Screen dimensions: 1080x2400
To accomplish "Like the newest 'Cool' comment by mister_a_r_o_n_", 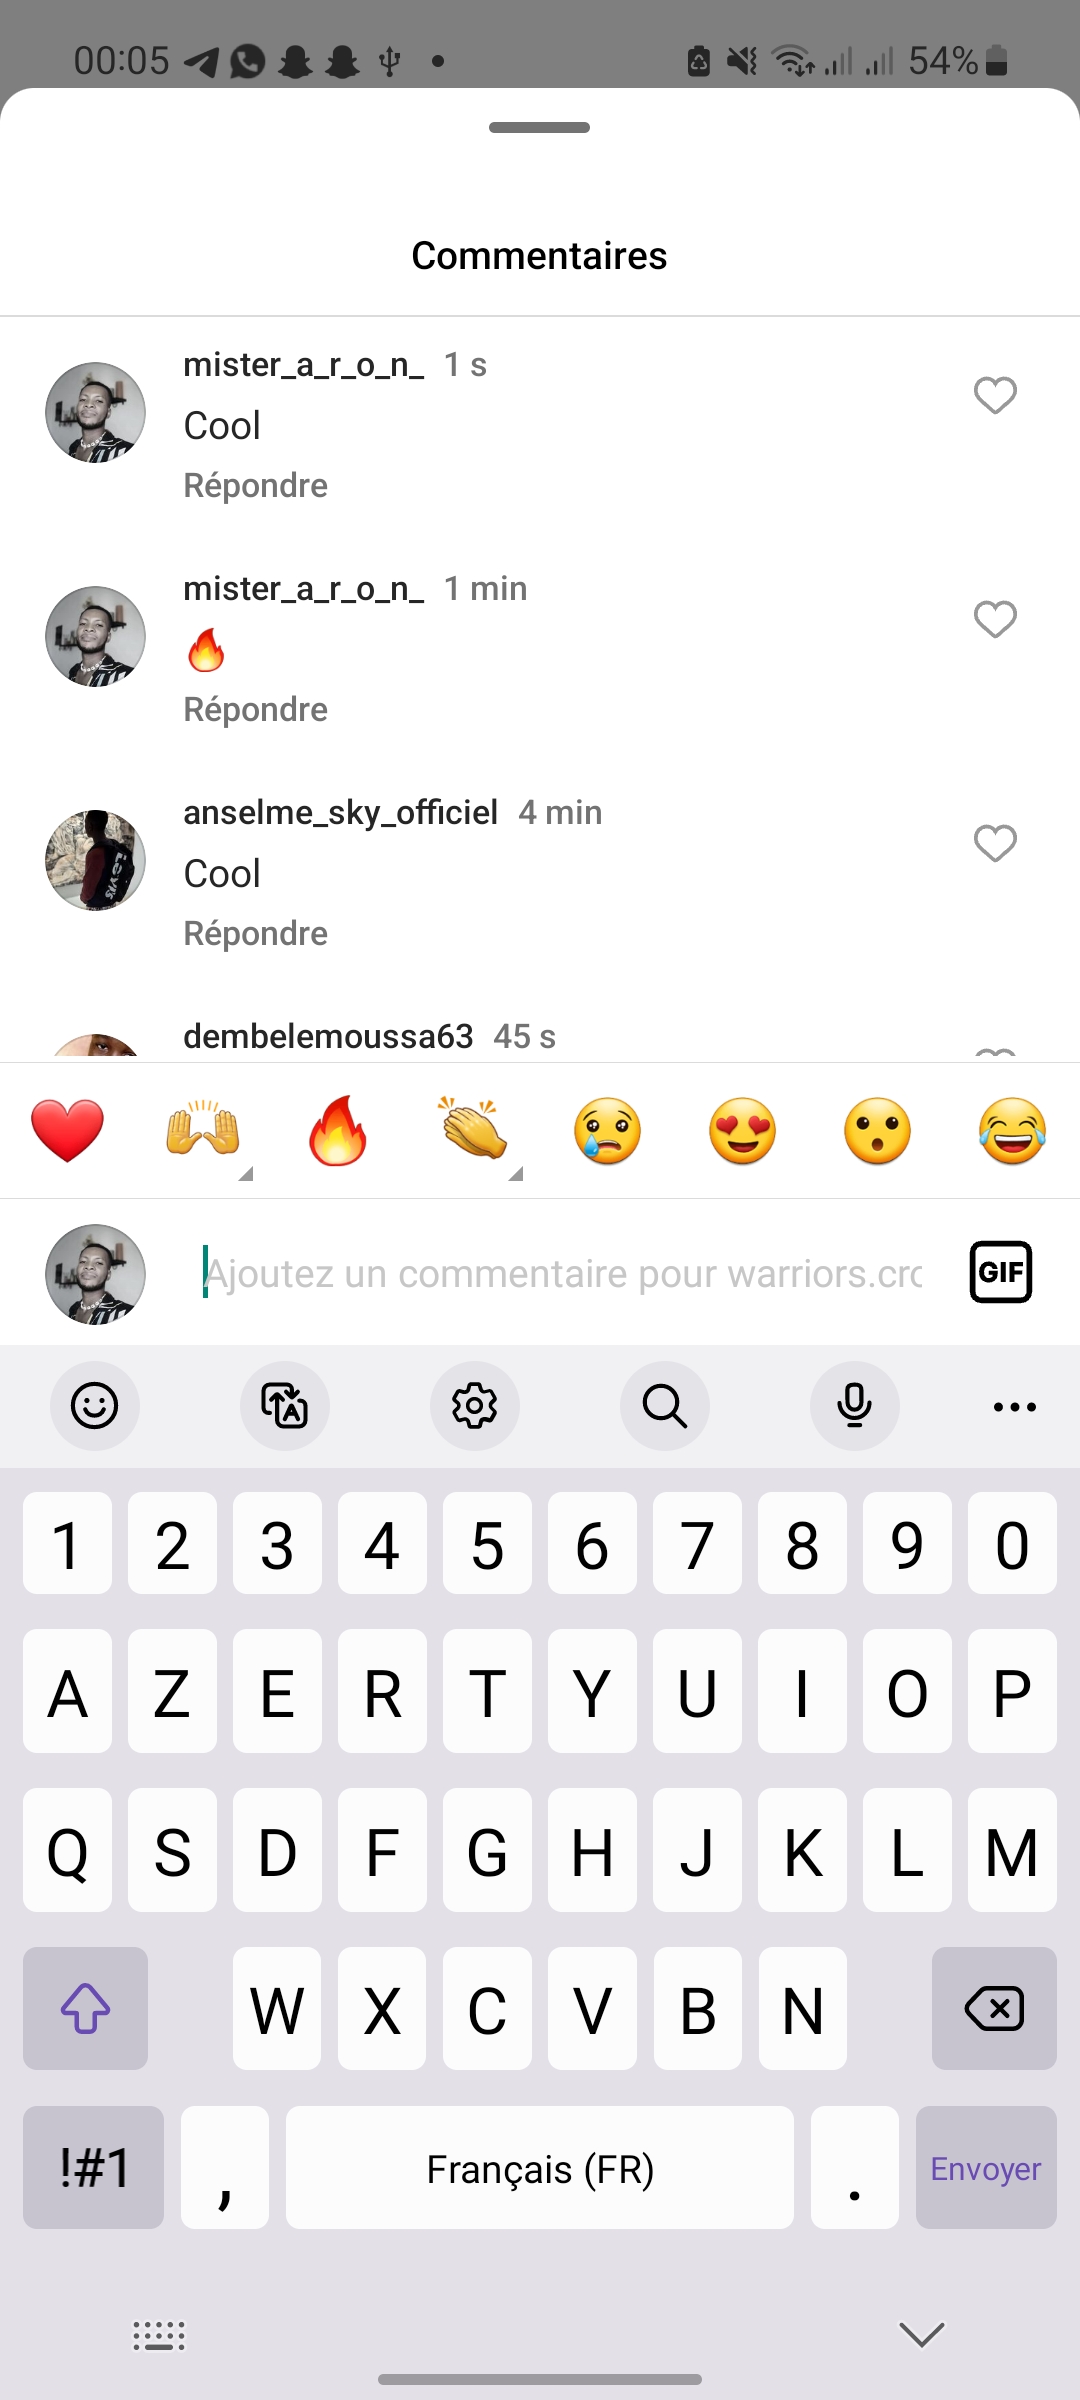I will [x=995, y=396].
